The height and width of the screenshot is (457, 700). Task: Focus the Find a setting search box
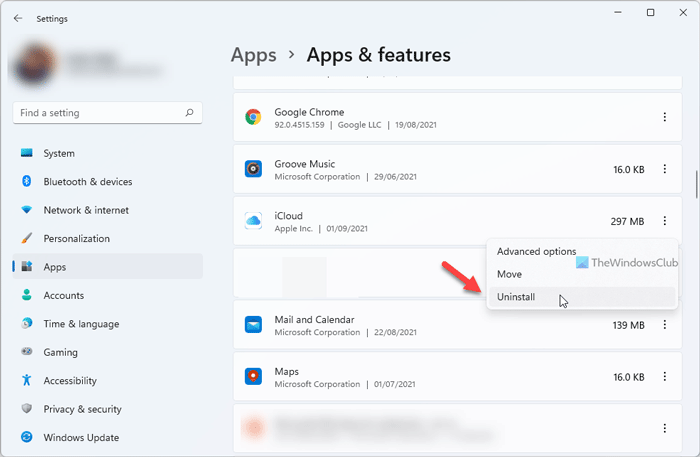(x=108, y=113)
